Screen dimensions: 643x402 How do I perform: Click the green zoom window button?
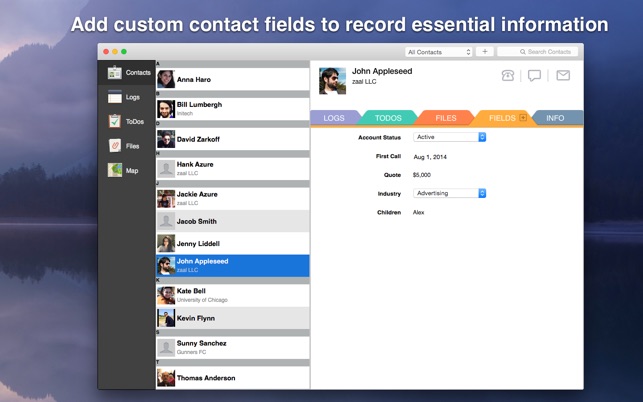click(x=124, y=52)
